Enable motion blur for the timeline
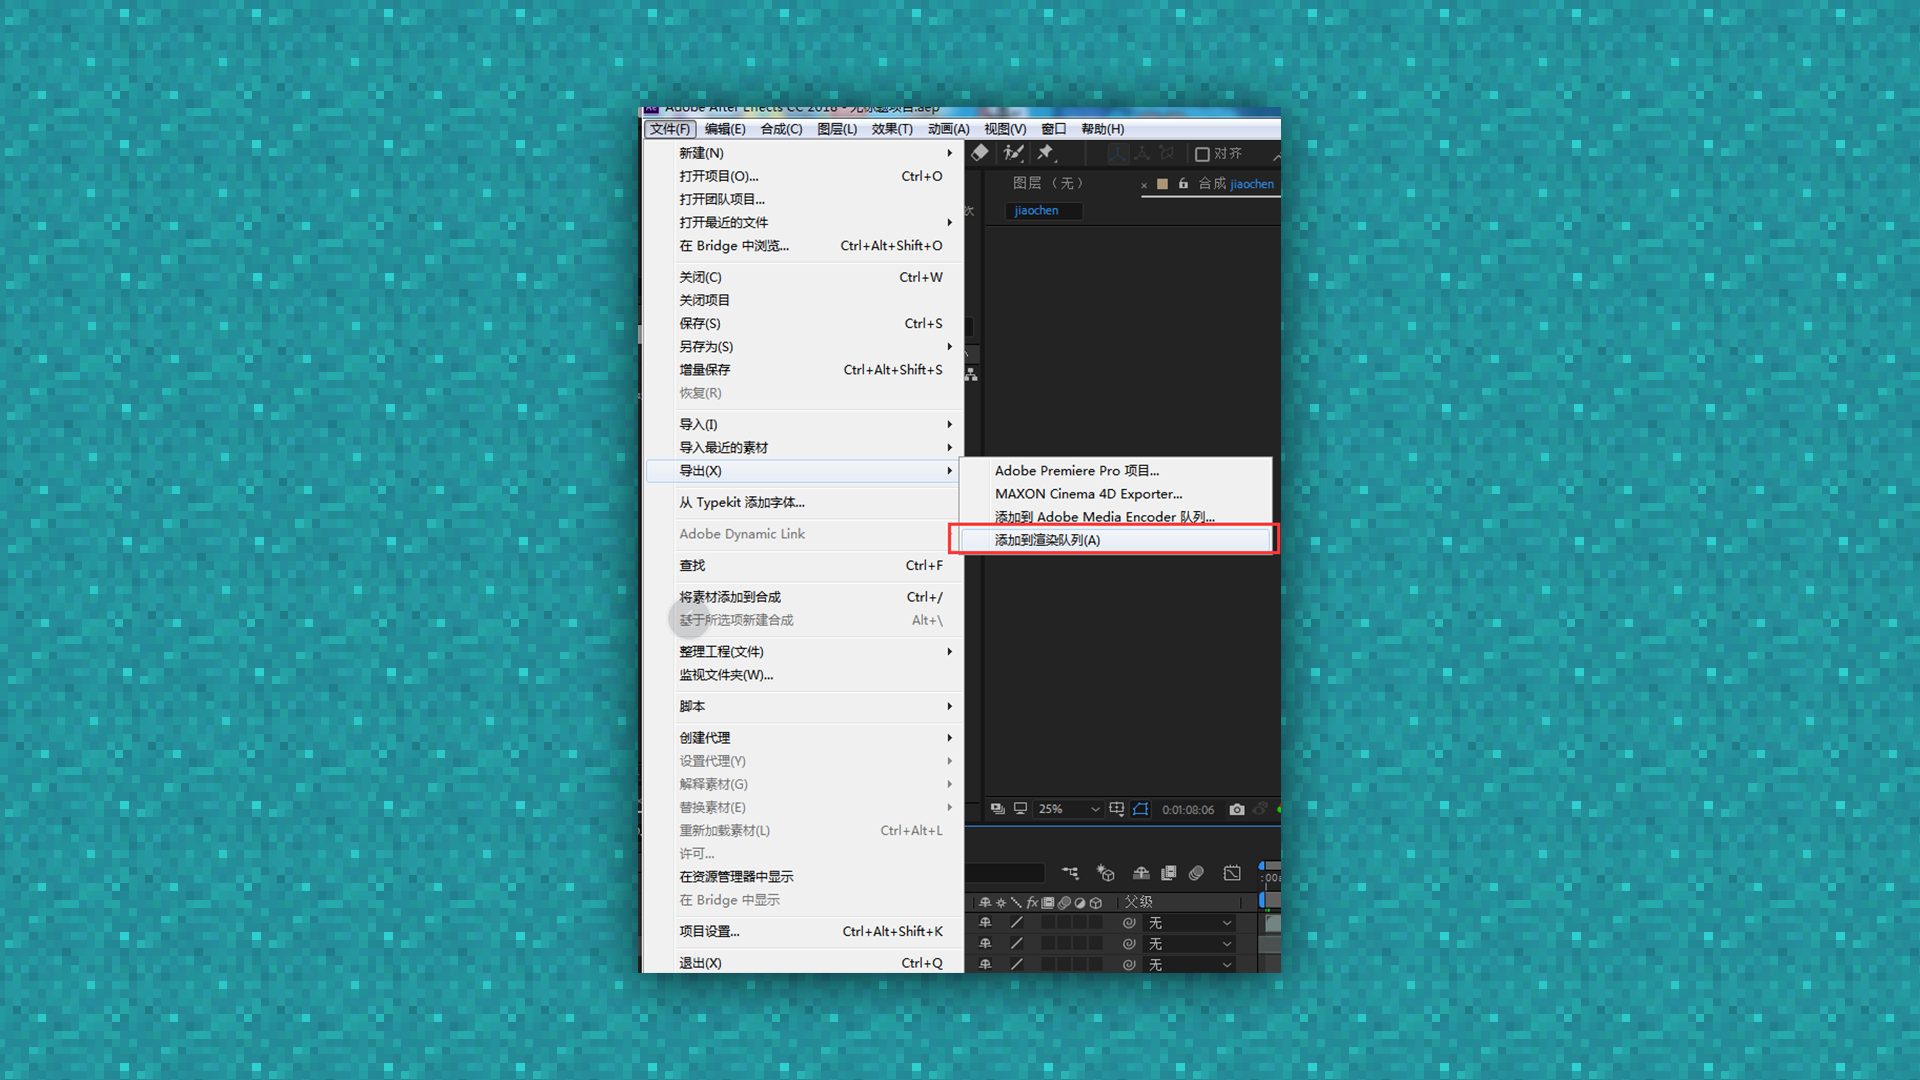 pyautogui.click(x=1196, y=873)
